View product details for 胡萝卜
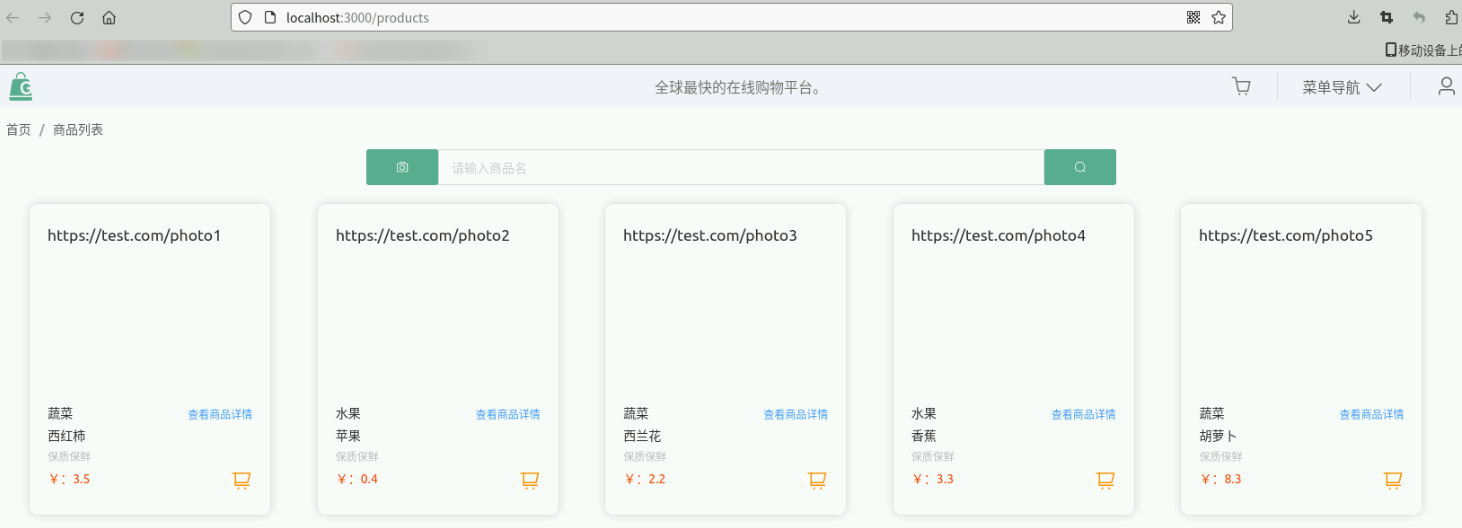The height and width of the screenshot is (528, 1462). 1372,414
